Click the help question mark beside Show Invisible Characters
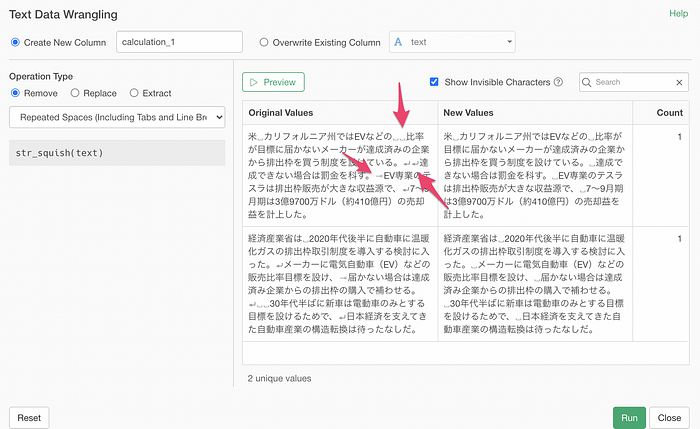This screenshot has width=700, height=429. tap(558, 82)
